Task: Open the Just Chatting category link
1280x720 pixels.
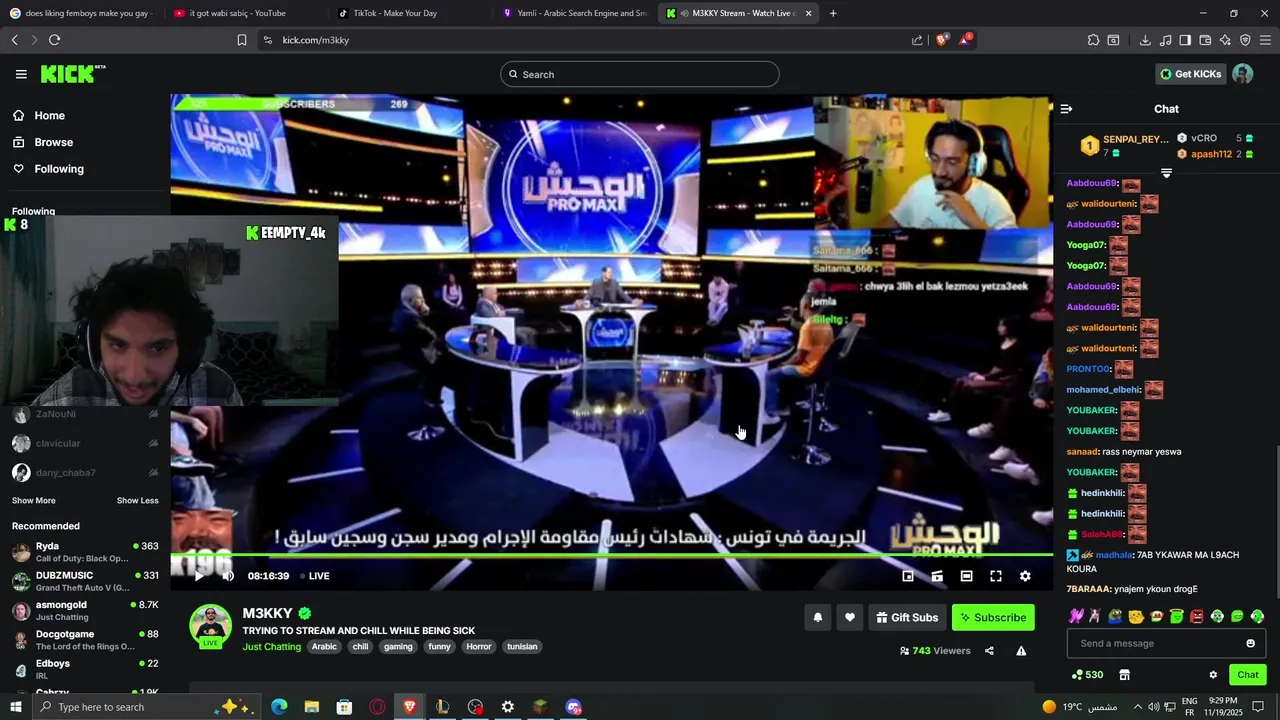Action: point(271,647)
